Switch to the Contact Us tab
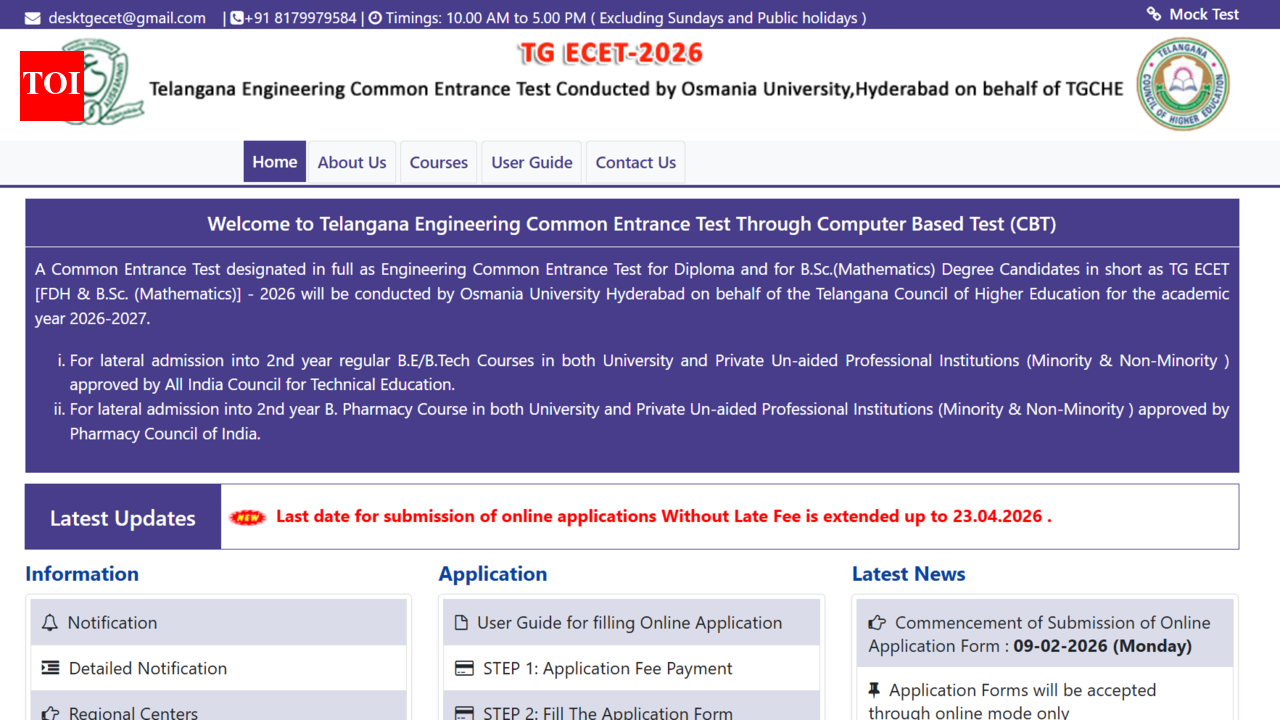 [635, 161]
